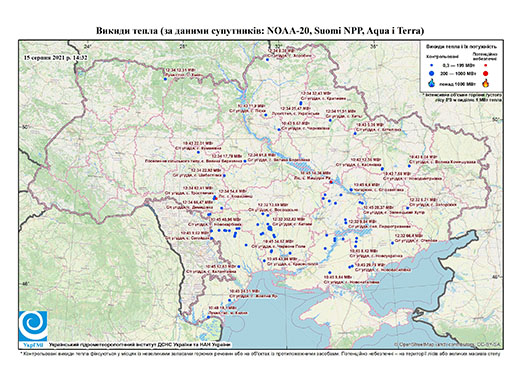This screenshot has width=520, height=368.
Task: Select the large blue circle legend symbol
Action: (432, 73)
